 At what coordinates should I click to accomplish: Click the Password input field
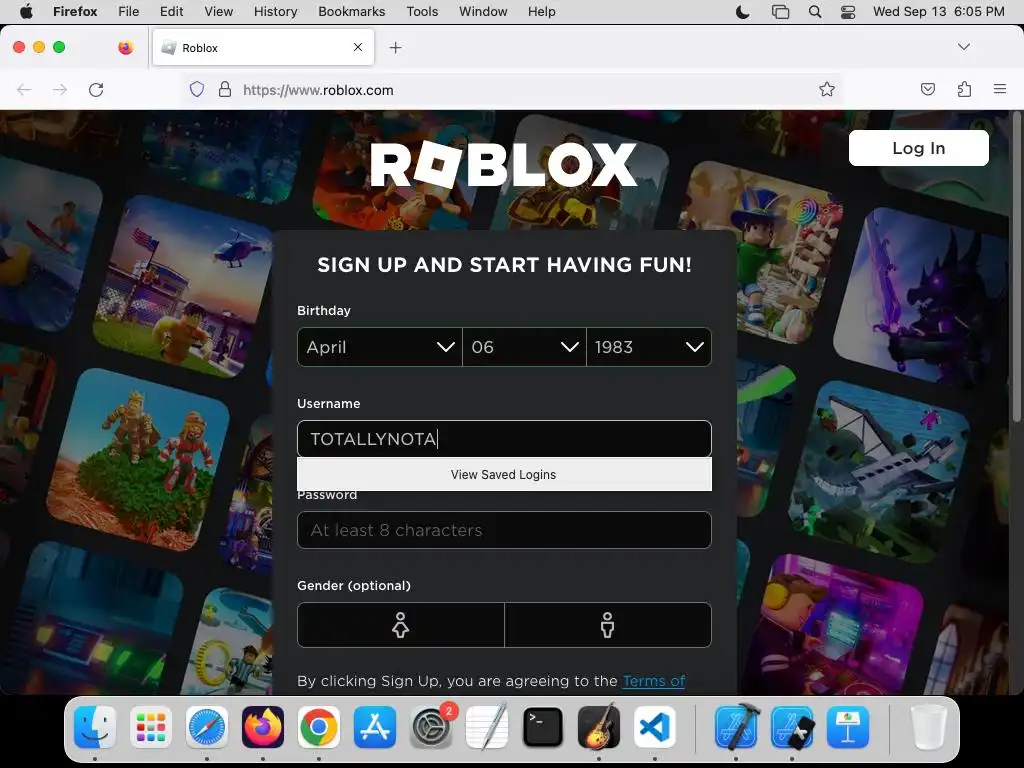504,530
